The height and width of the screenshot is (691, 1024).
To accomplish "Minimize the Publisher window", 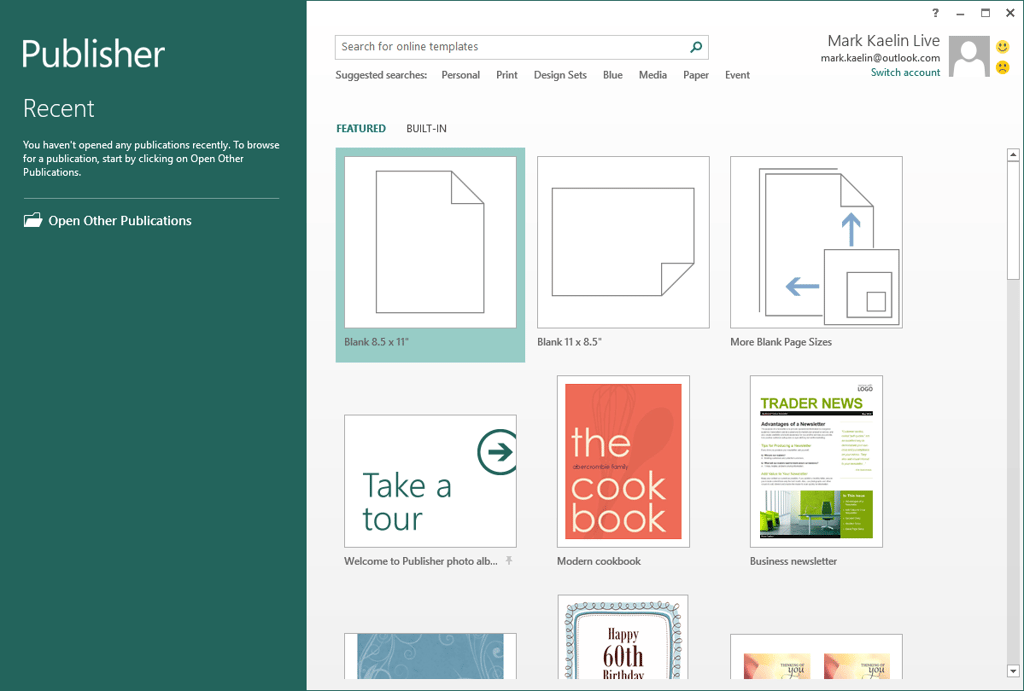I will coord(960,13).
